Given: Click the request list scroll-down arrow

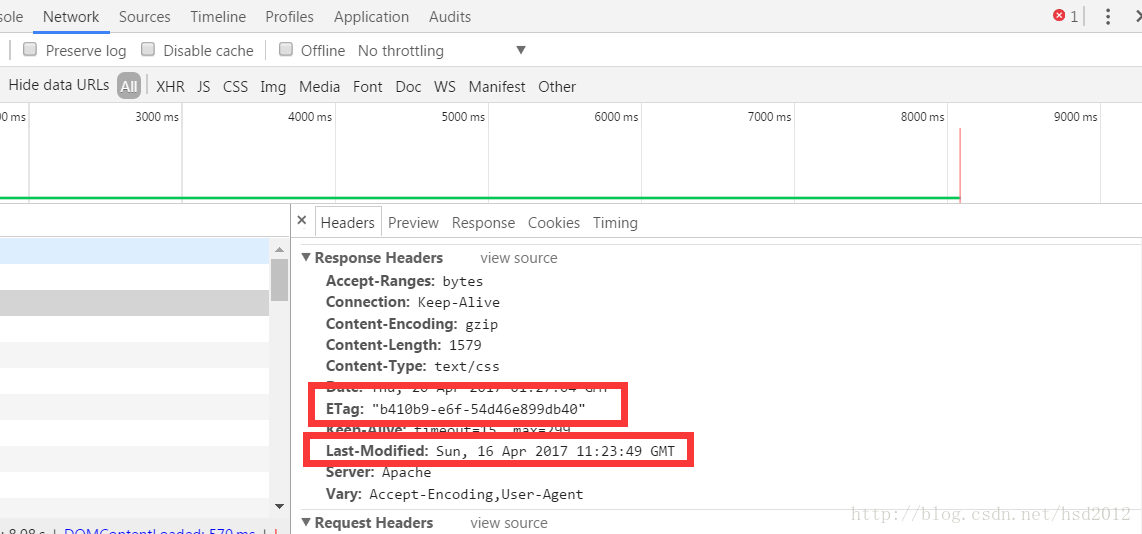Looking at the screenshot, I should [279, 505].
